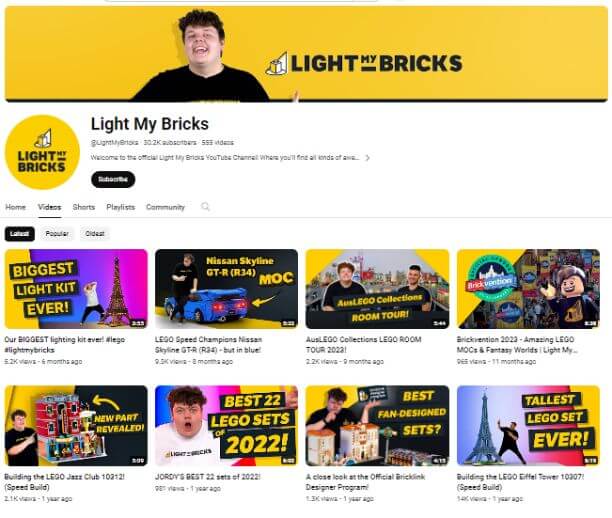The width and height of the screenshot is (612, 518).
Task: Open the Nissan Skyline GT-R MOC thumbnail
Action: pyautogui.click(x=226, y=289)
